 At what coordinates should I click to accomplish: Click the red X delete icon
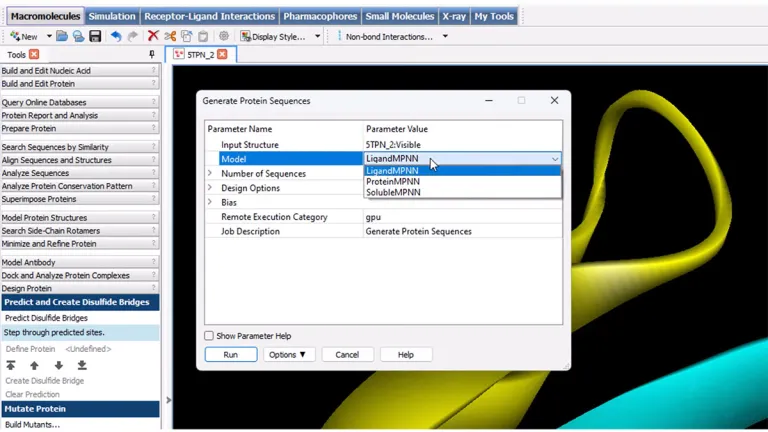pyautogui.click(x=153, y=36)
